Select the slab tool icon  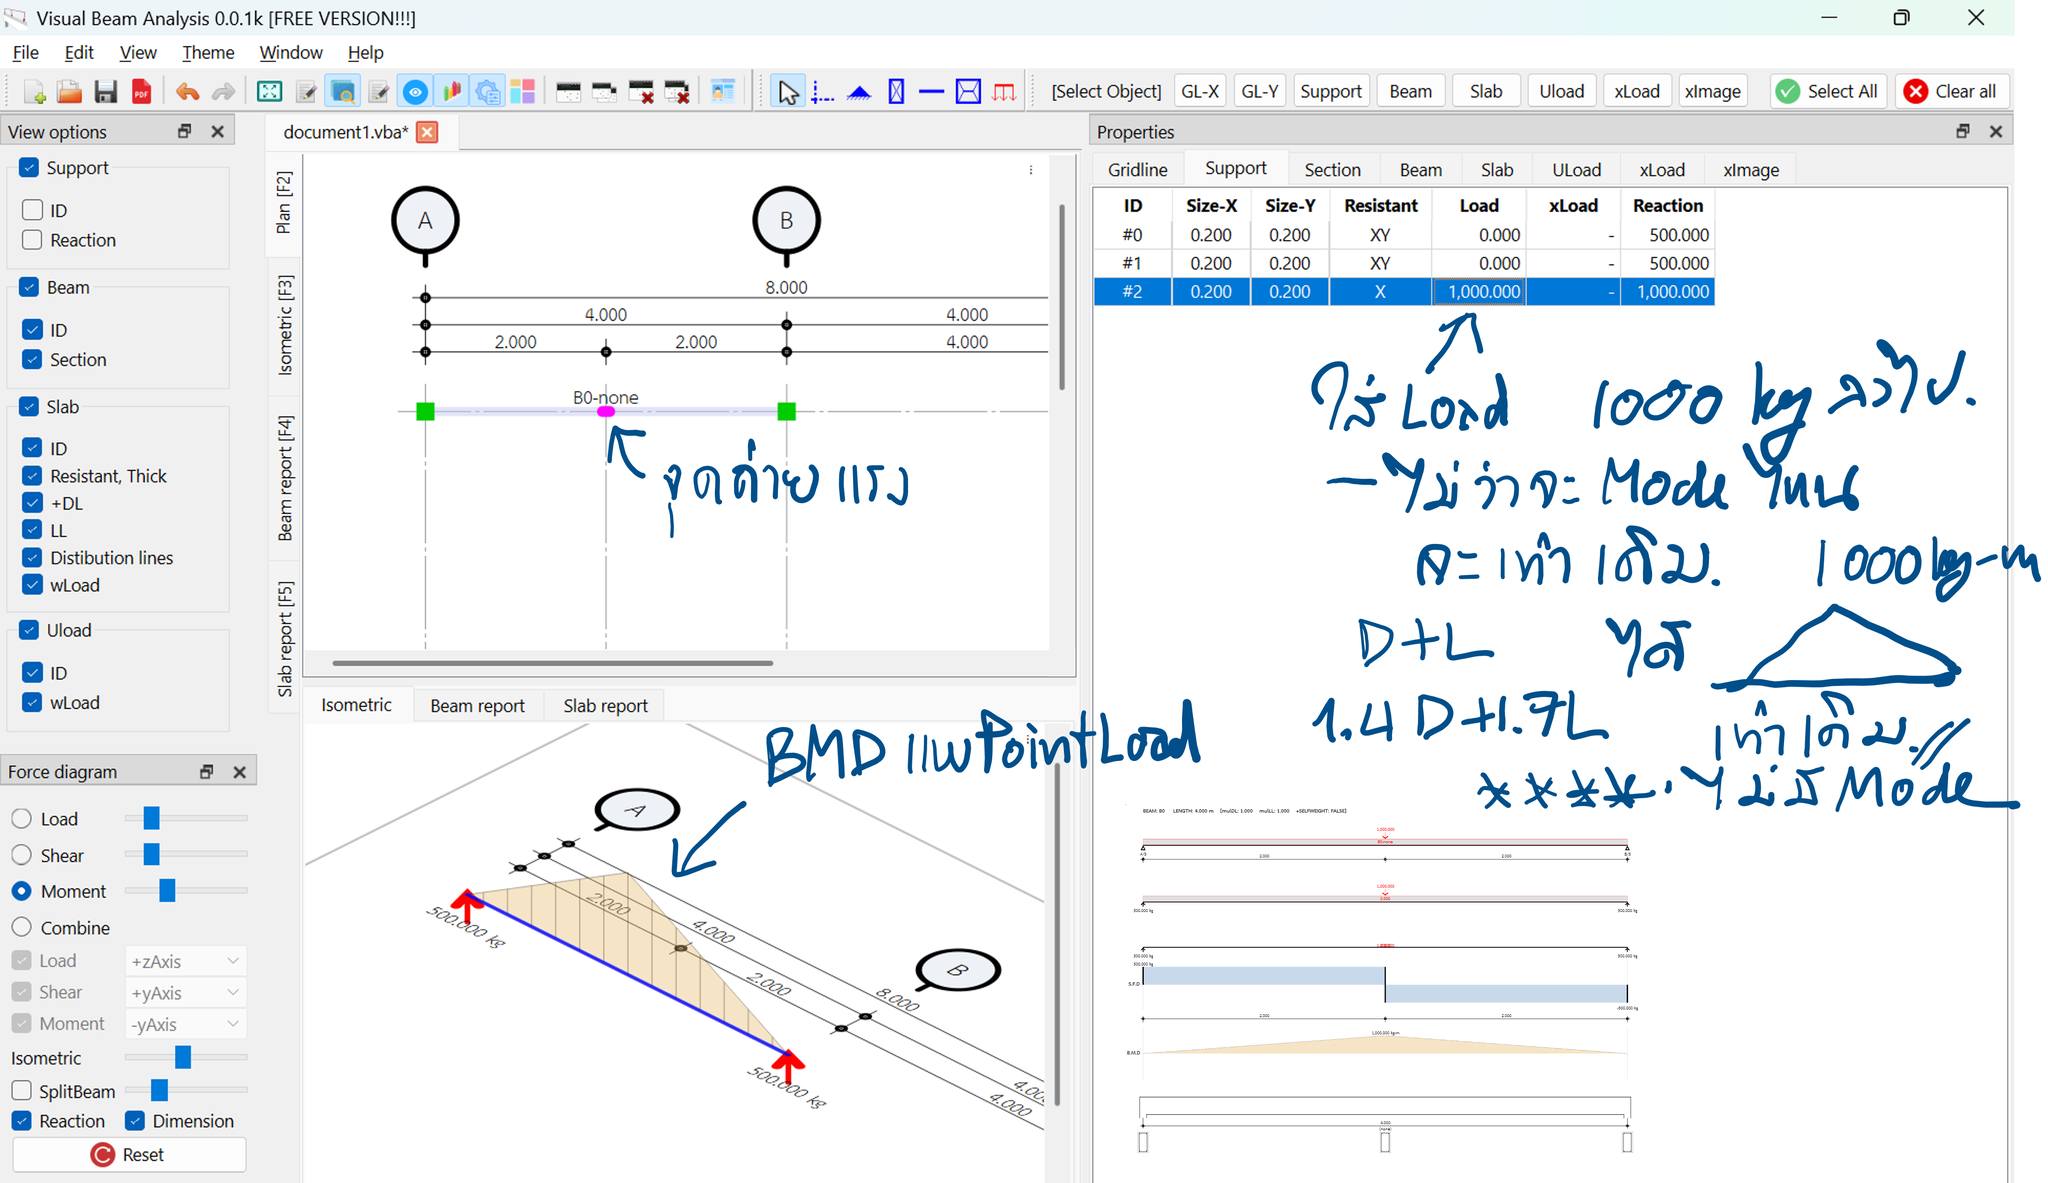968,92
